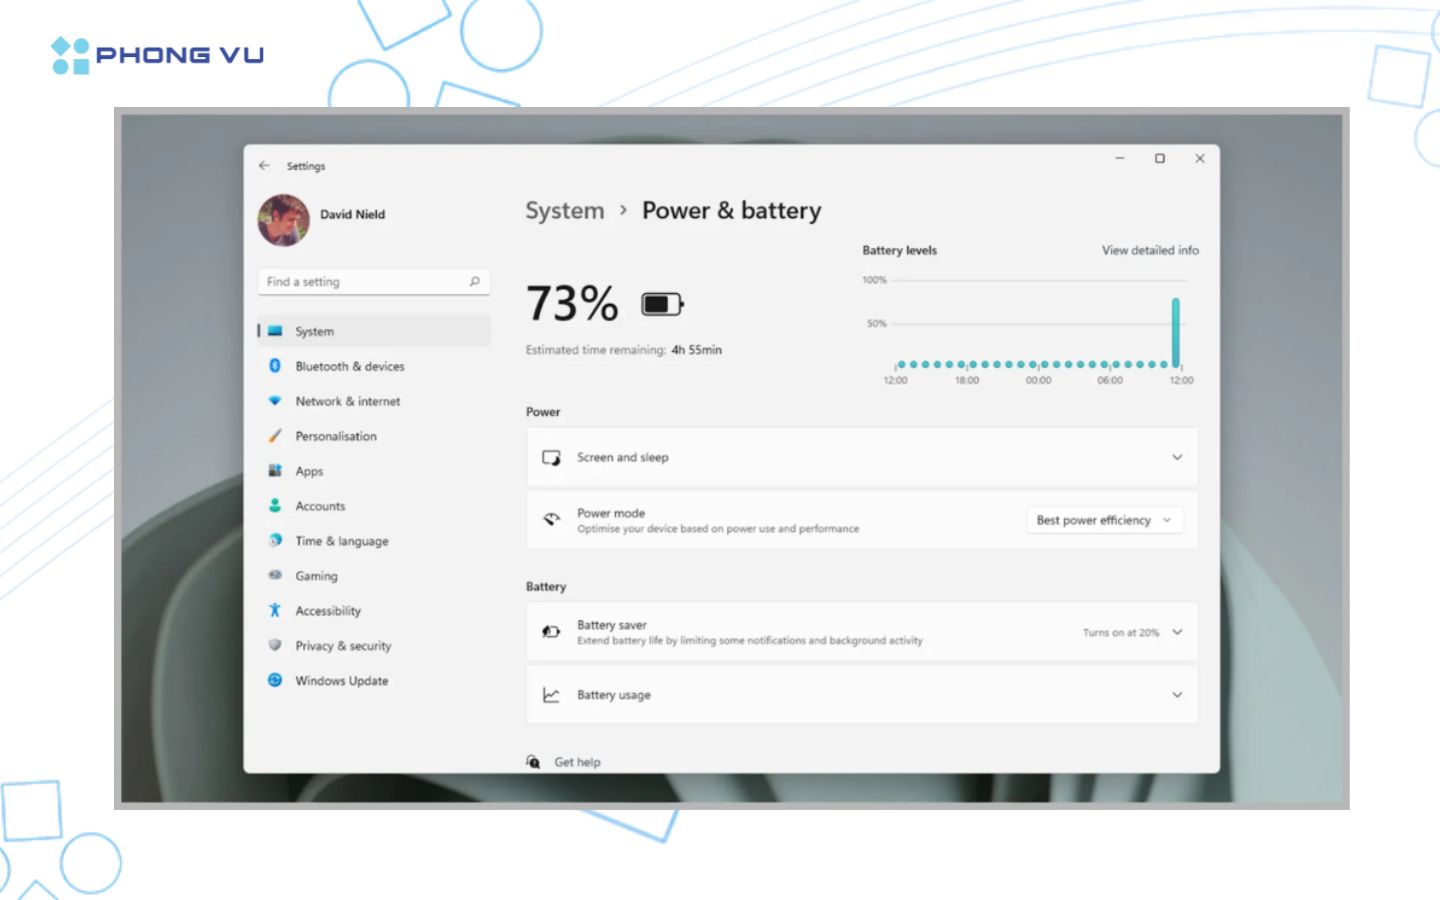This screenshot has width=1440, height=900.
Task: Click the Accessibility figure icon
Action: pyautogui.click(x=275, y=611)
